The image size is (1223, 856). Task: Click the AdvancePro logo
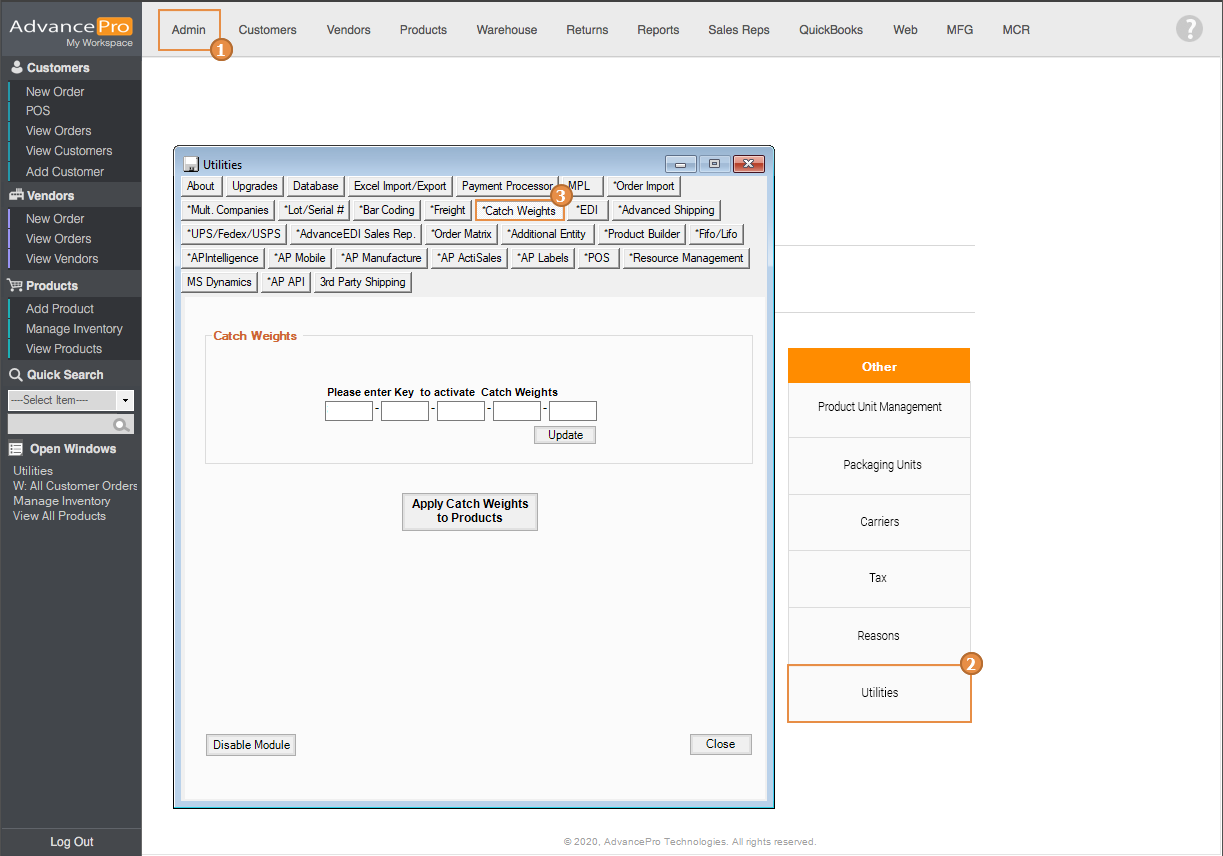[70, 28]
